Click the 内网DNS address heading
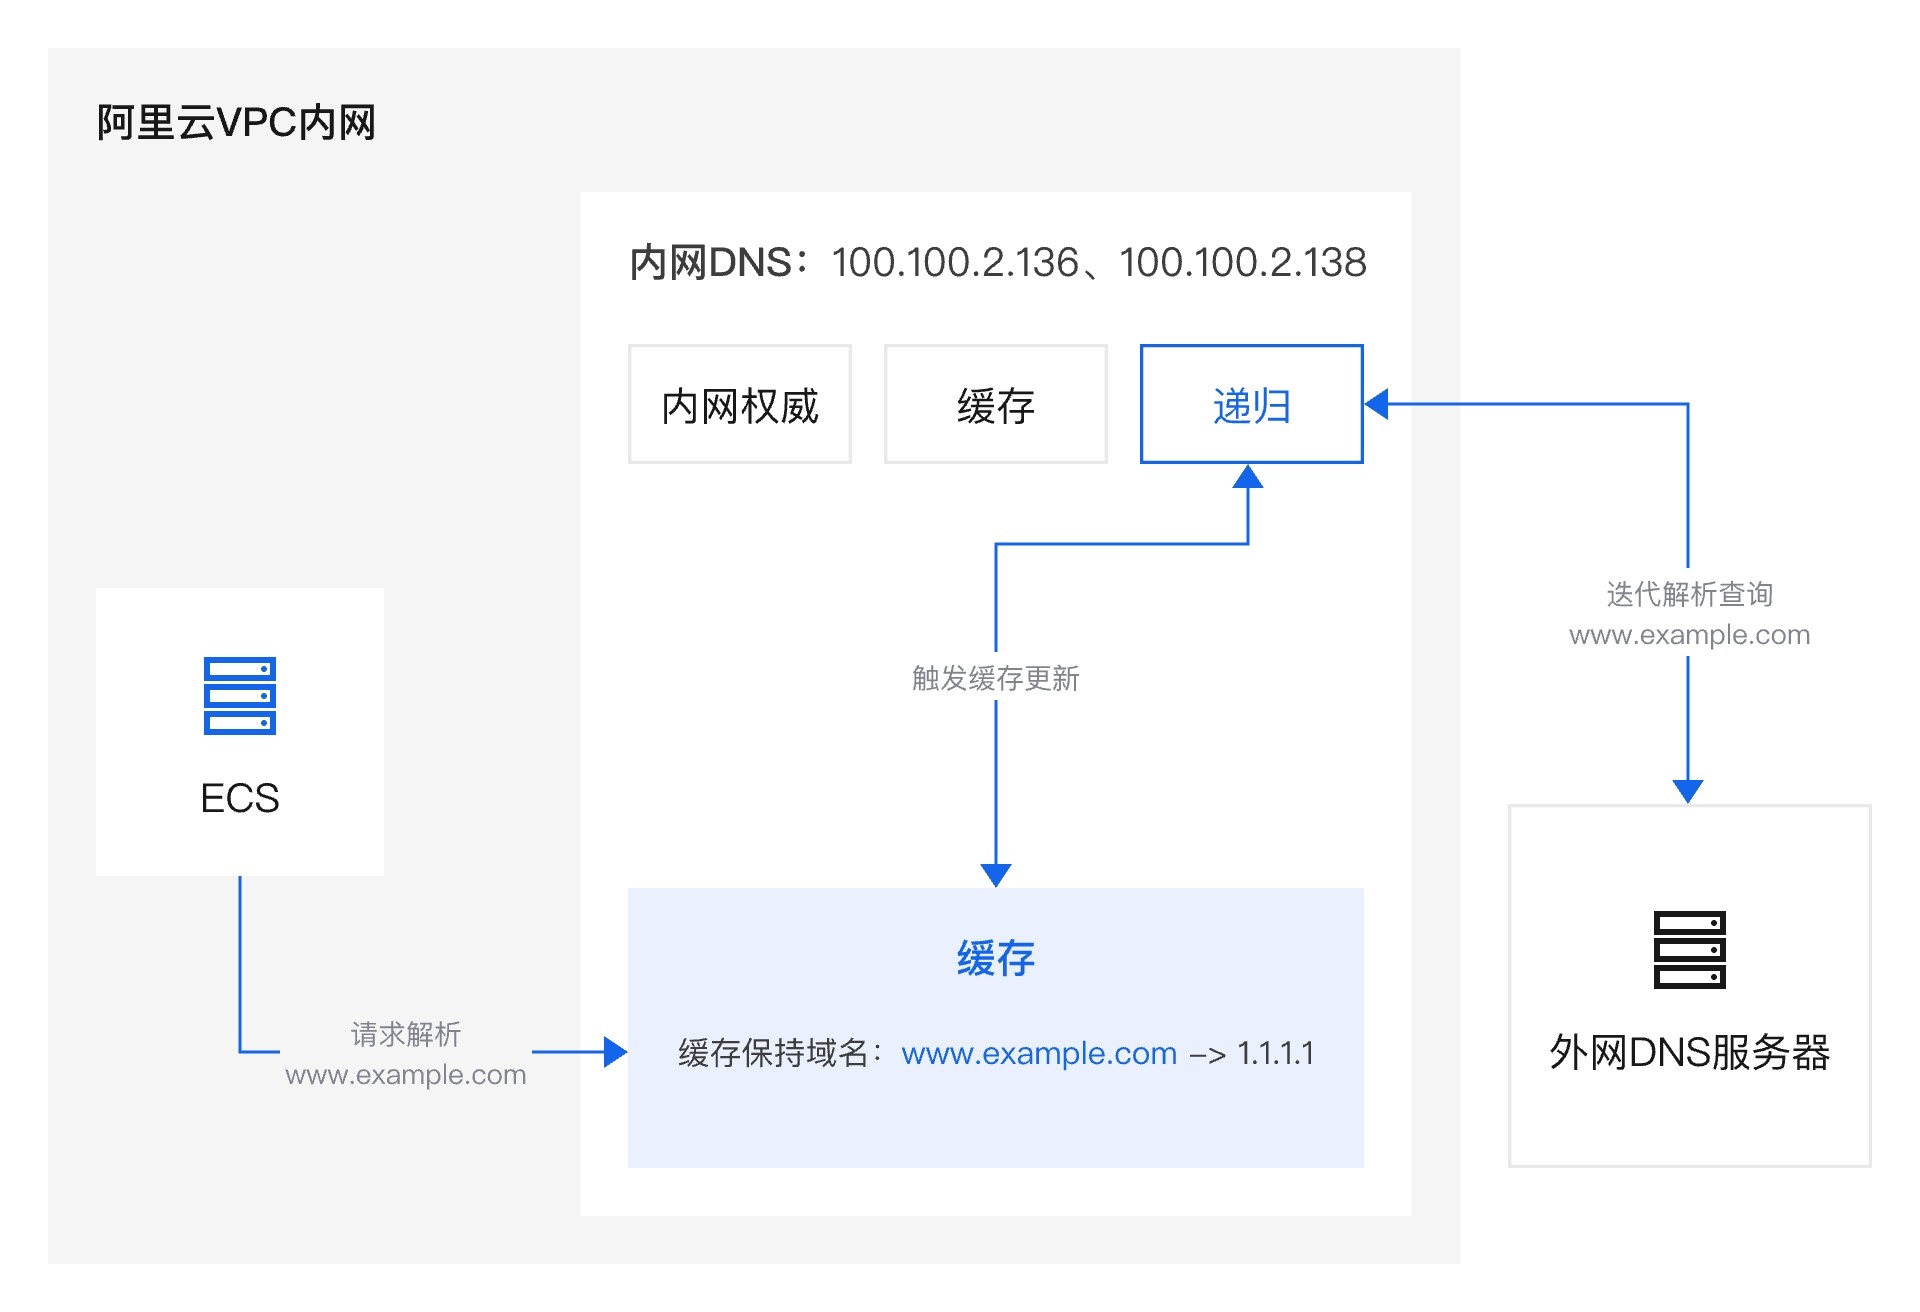Viewport: 1920px width, 1312px height. 997,263
